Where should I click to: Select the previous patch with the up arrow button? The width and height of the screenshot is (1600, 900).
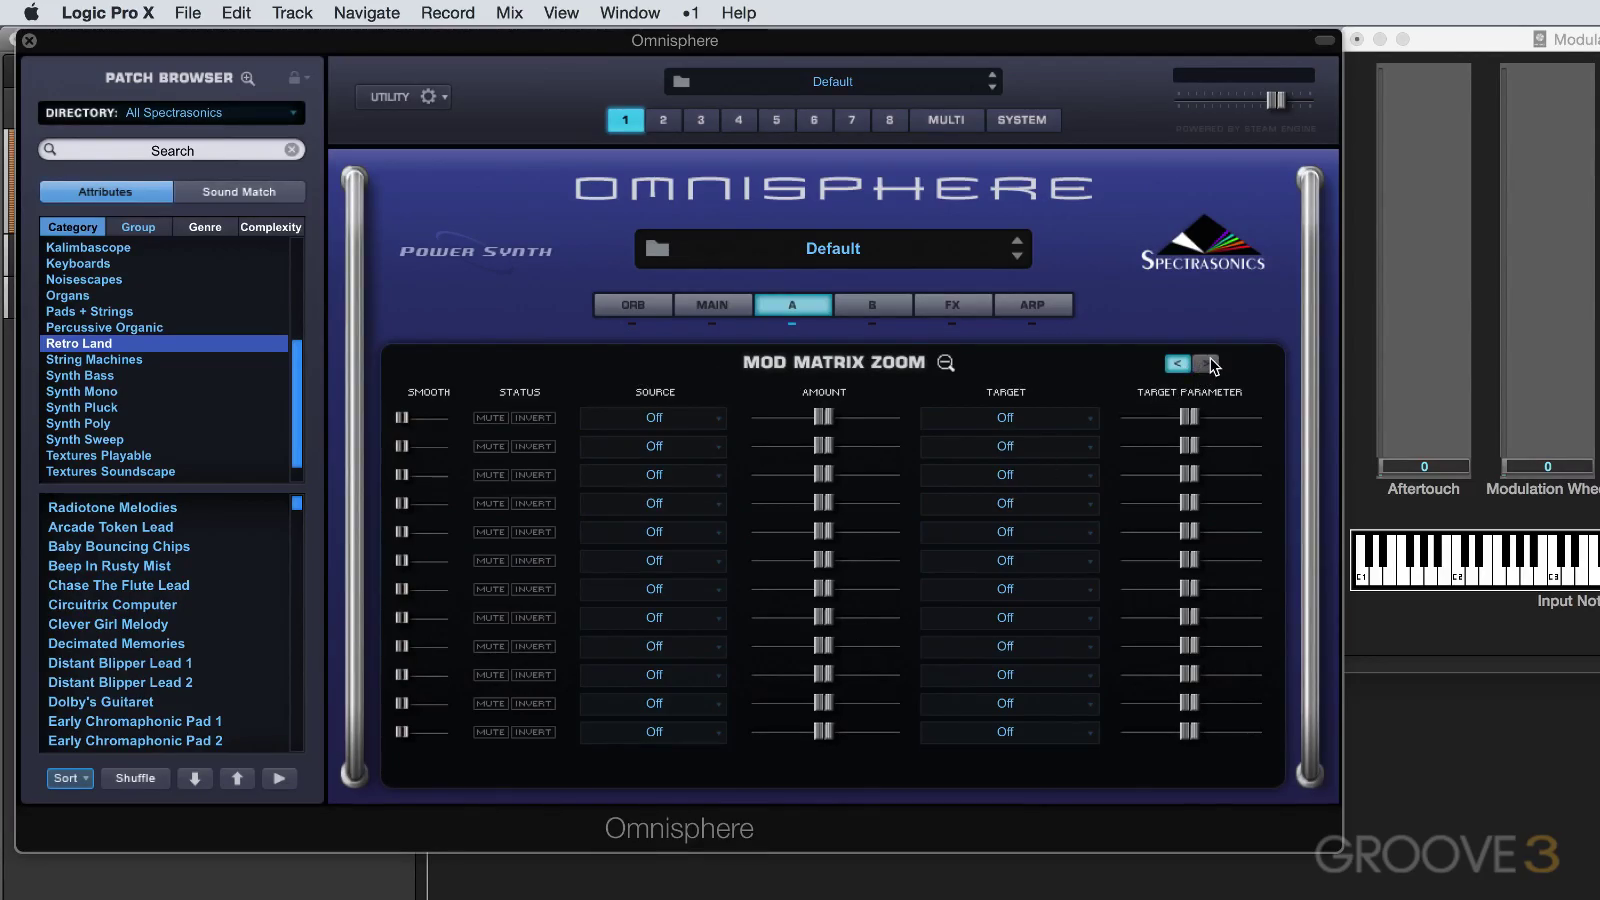coord(237,778)
